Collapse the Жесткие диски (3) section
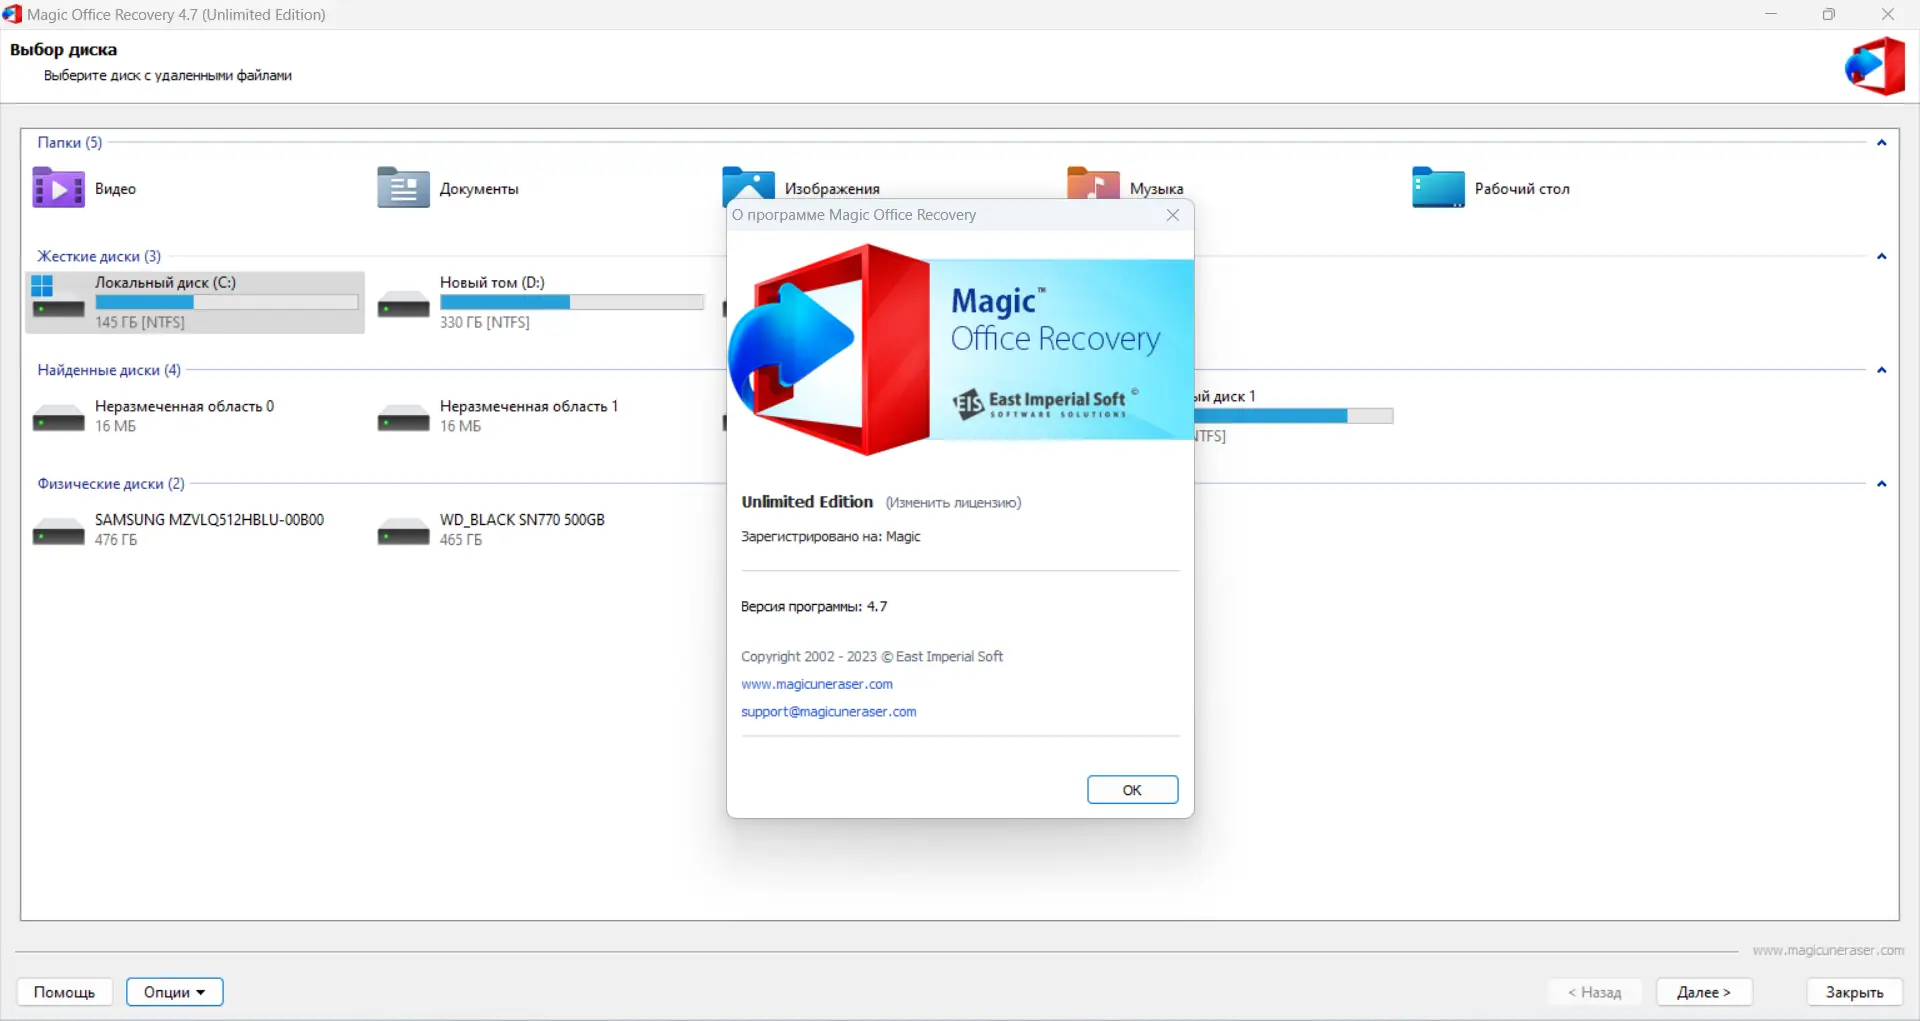Image resolution: width=1920 pixels, height=1021 pixels. (x=1881, y=257)
